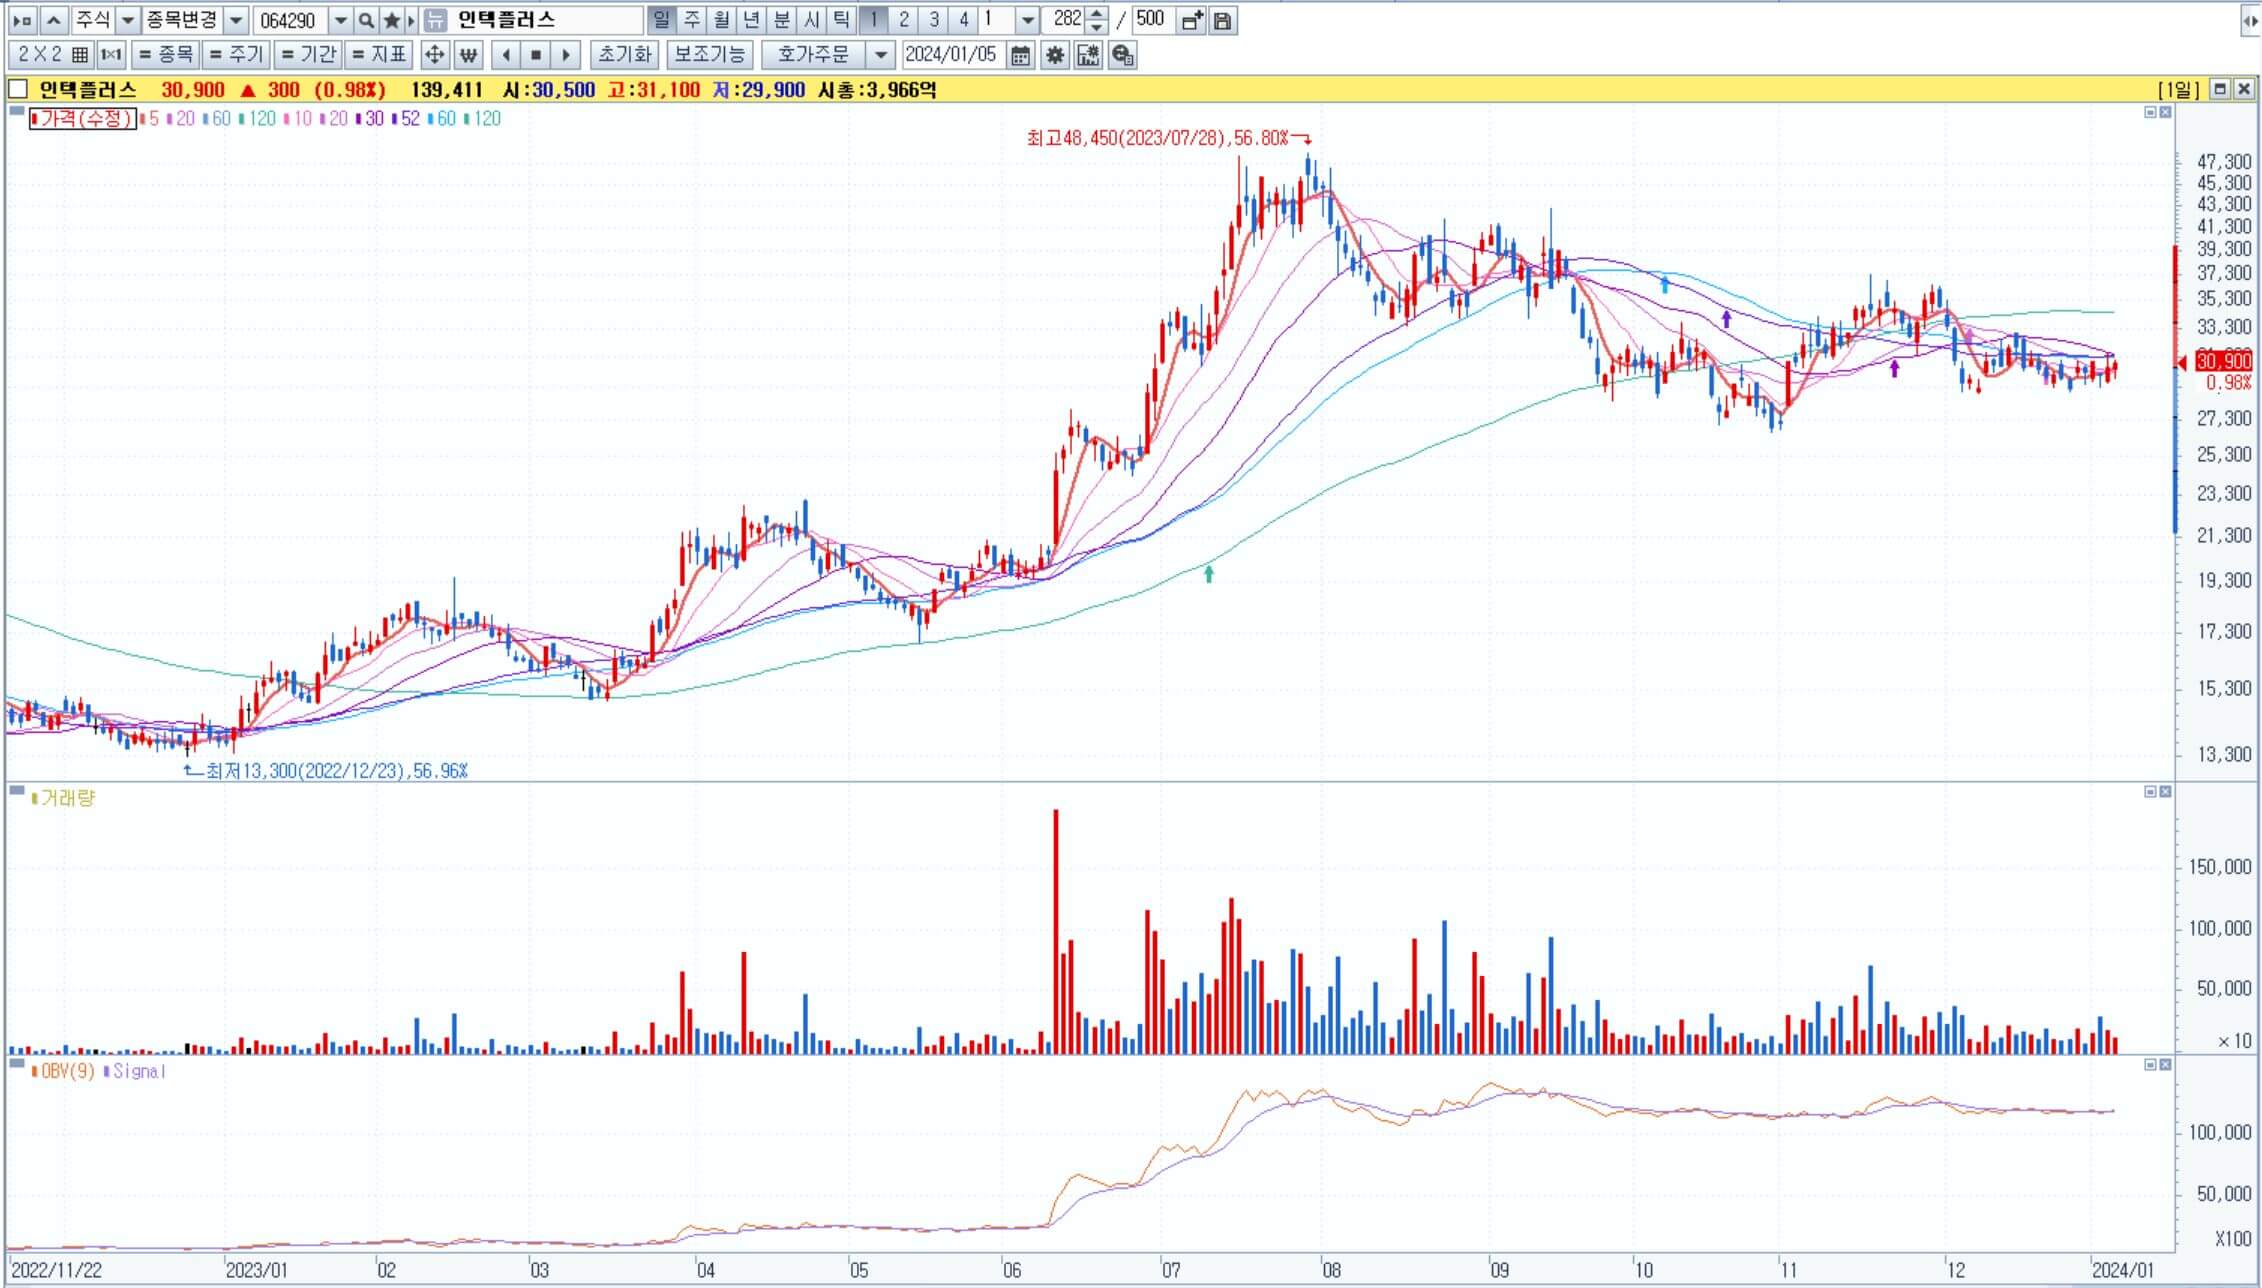Open the 지표 indicator menu

point(379,55)
